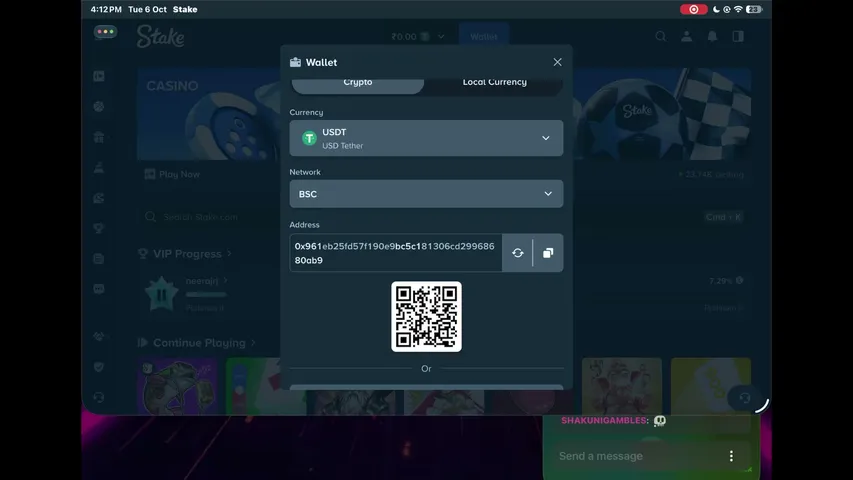This screenshot has width=853, height=480.
Task: Click the SHAKUNIGAMBLES chat username
Action: 604,421
